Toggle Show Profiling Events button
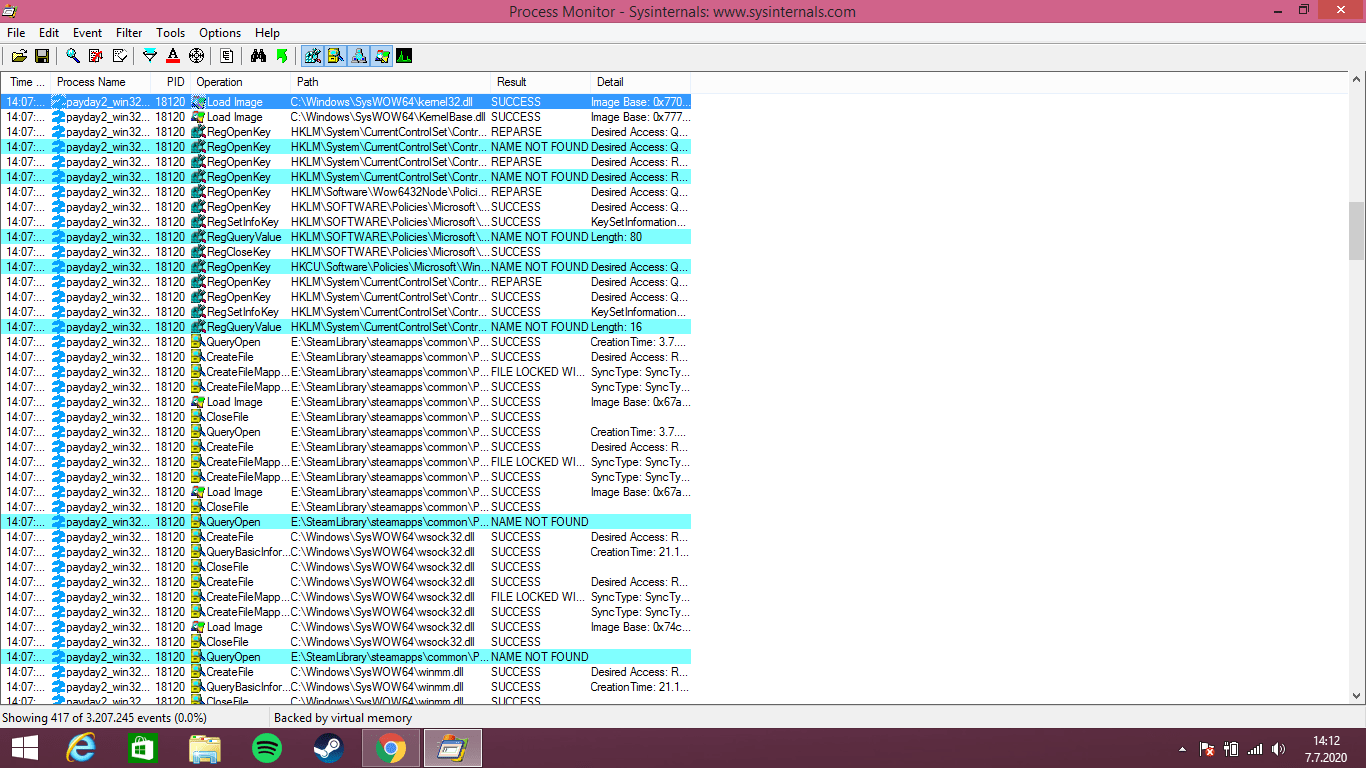 pos(404,56)
